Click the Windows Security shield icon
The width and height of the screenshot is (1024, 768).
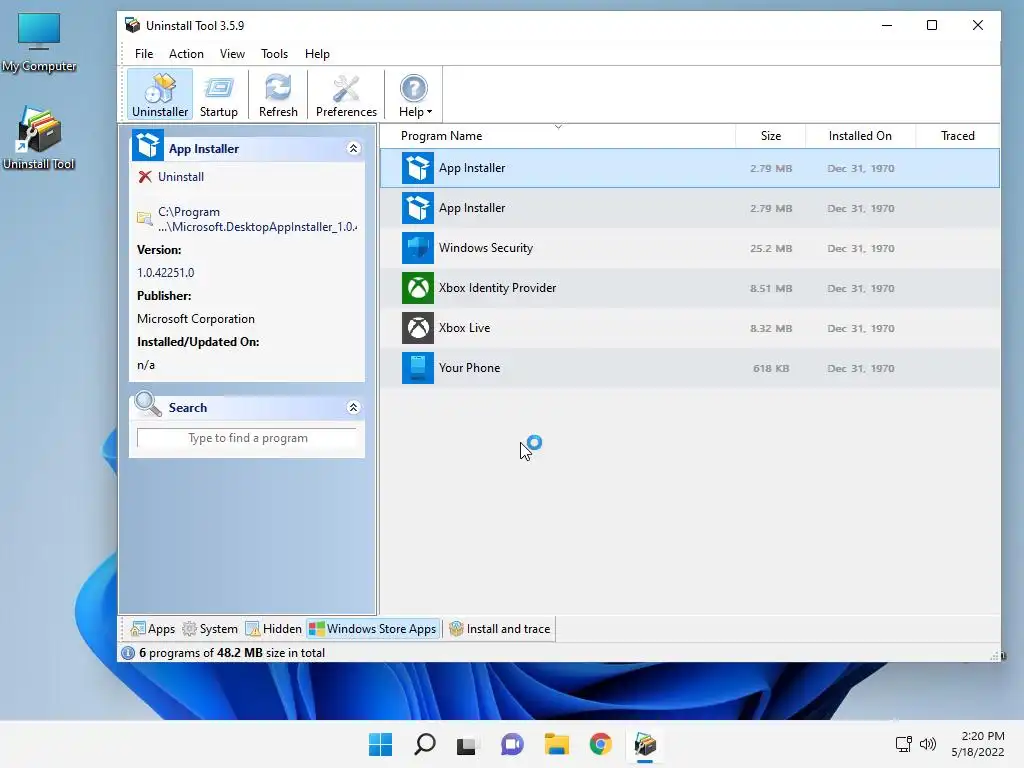coord(417,248)
